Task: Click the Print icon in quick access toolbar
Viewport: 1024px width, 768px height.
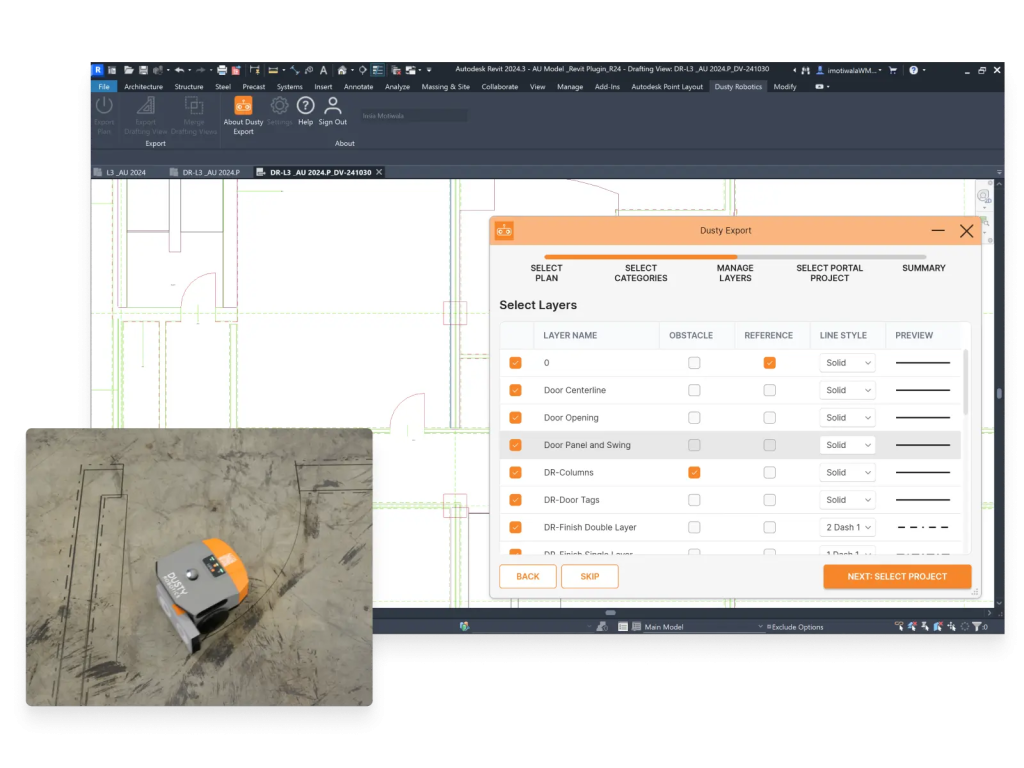Action: (222, 70)
